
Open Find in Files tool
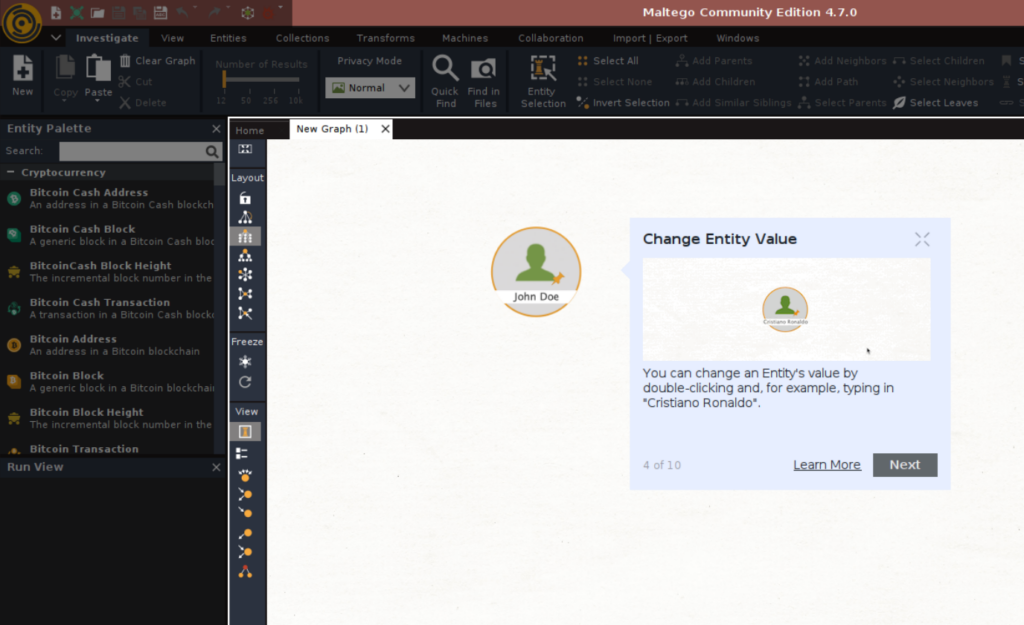pos(484,81)
